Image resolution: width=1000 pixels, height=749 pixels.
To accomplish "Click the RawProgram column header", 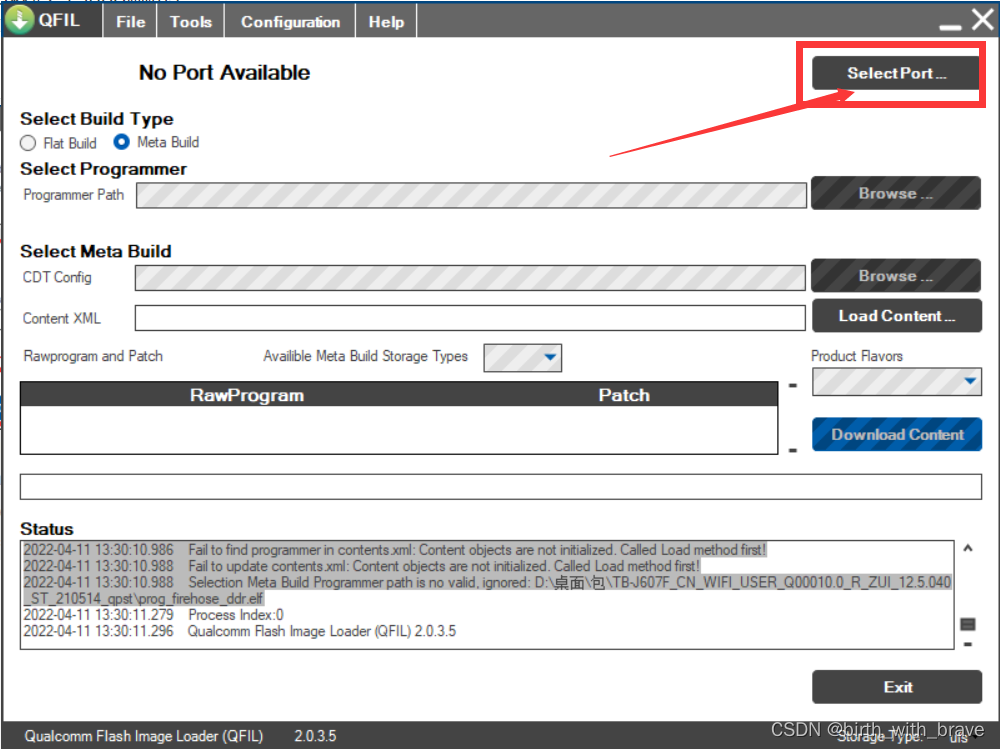I will [247, 395].
